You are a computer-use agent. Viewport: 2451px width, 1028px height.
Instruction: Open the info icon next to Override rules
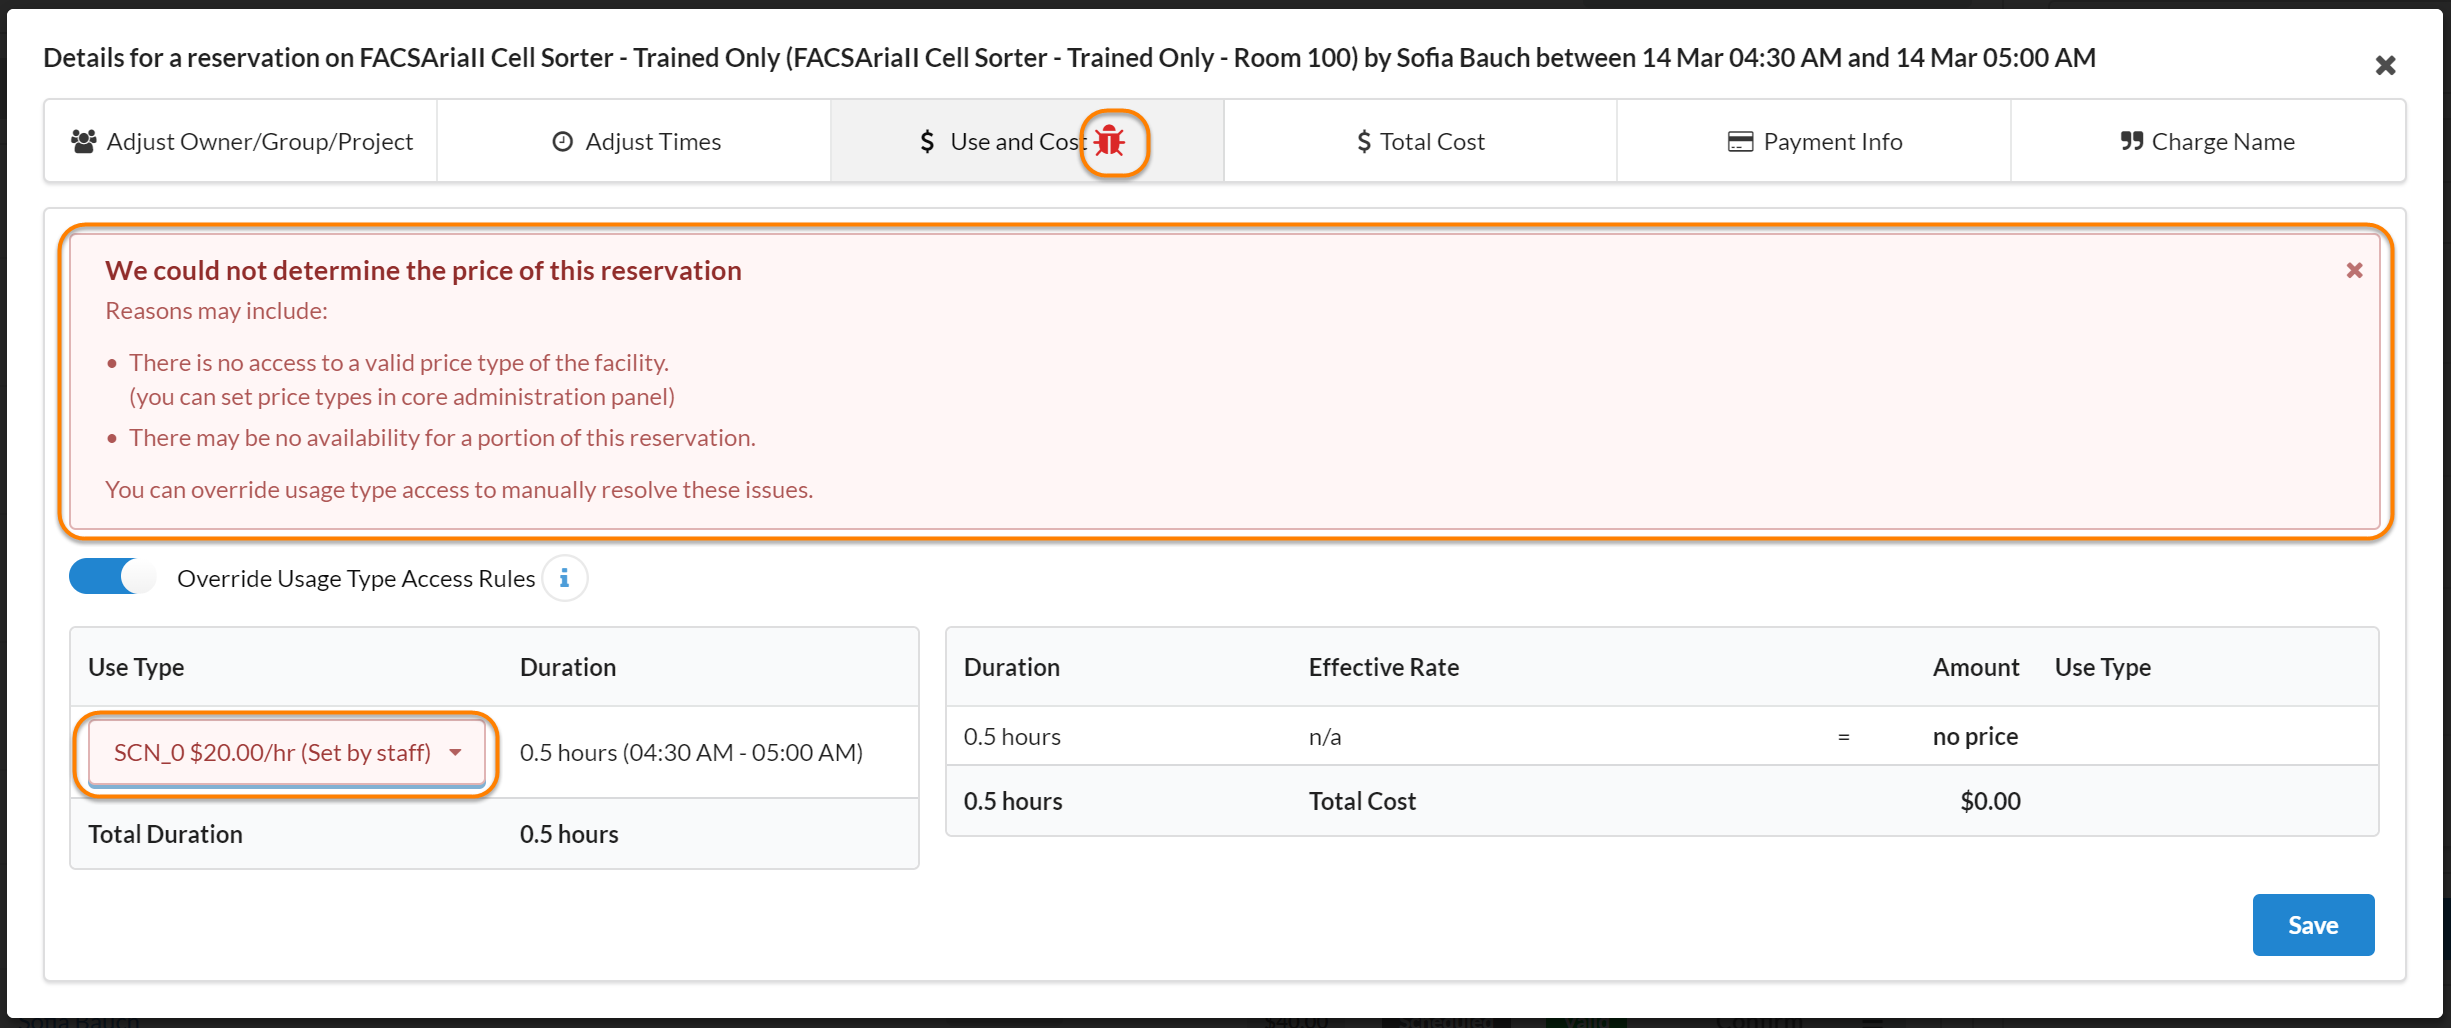coord(564,578)
